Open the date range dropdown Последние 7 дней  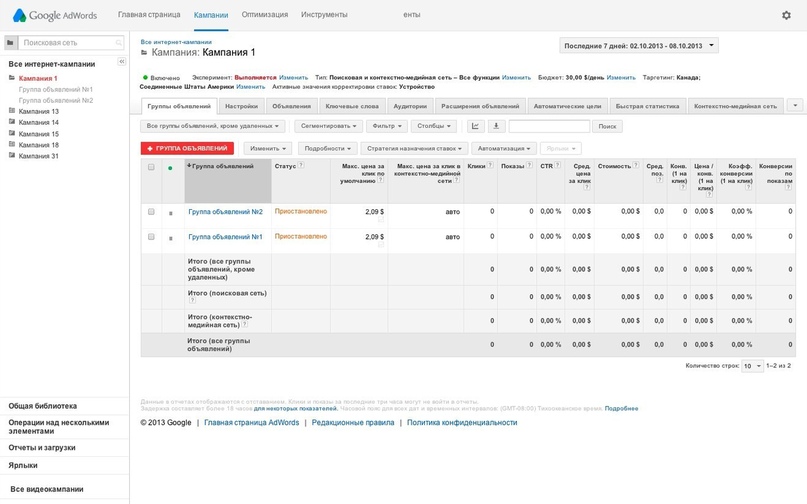tap(639, 46)
